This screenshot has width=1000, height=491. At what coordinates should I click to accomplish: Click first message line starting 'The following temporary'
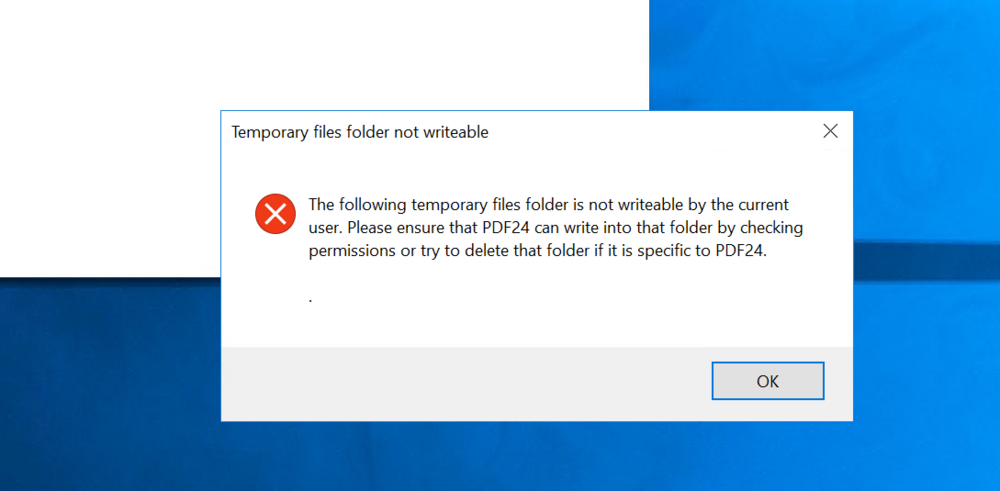(548, 205)
